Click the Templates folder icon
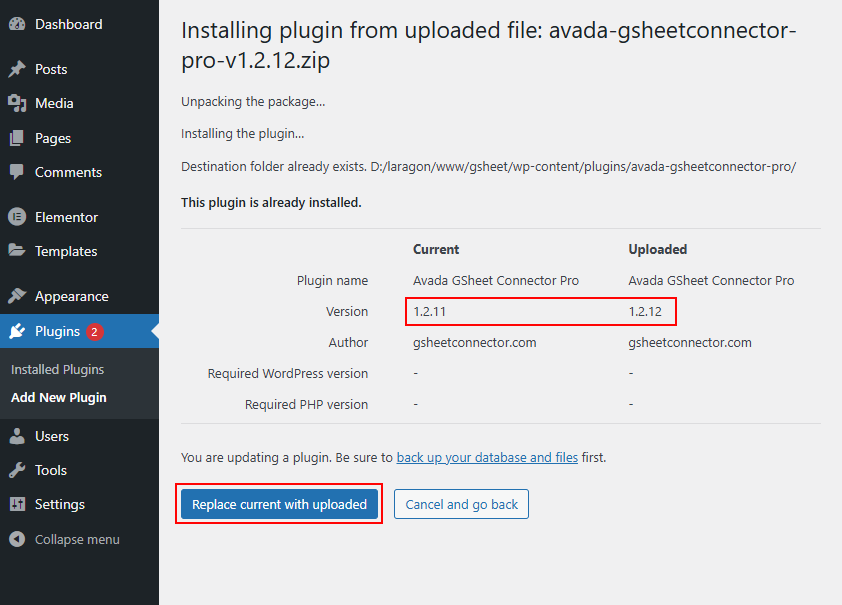 [x=16, y=251]
